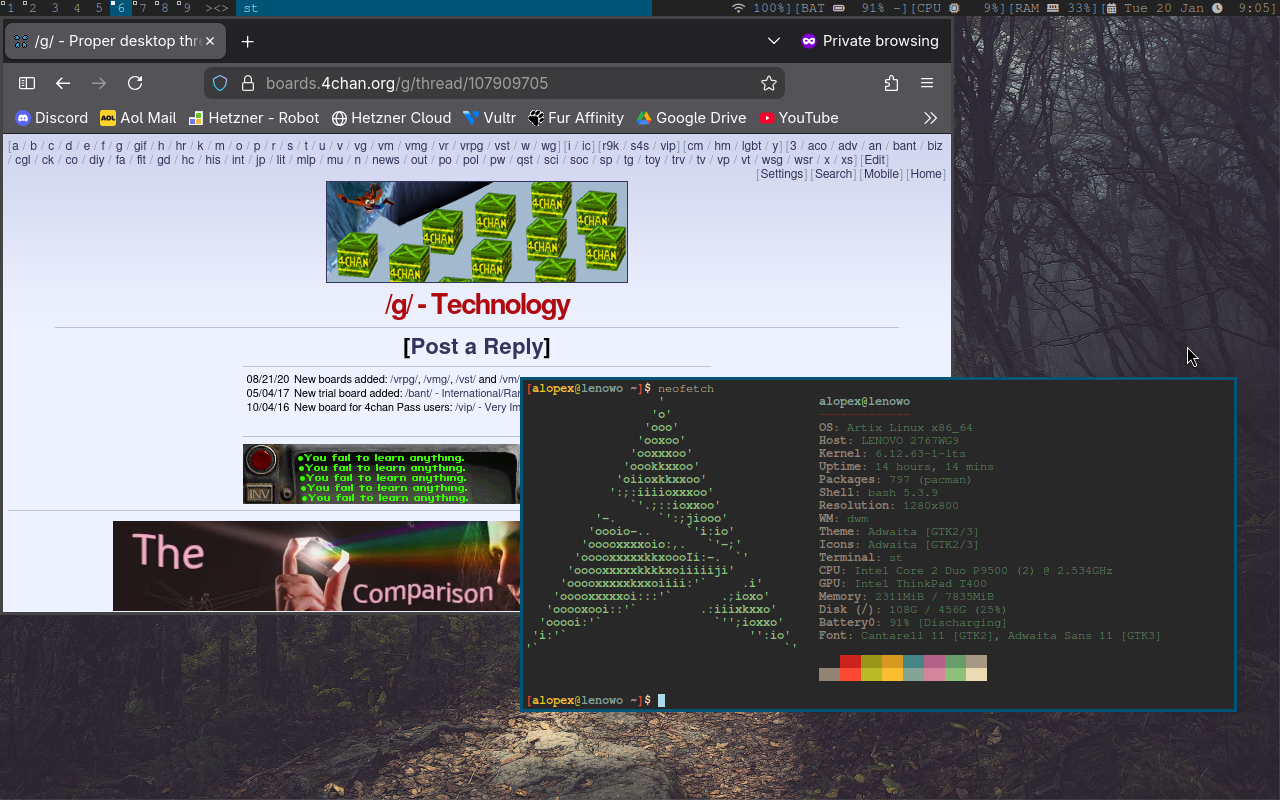1280x800 pixels.
Task: Open the Google Drive bookmark
Action: click(x=690, y=118)
